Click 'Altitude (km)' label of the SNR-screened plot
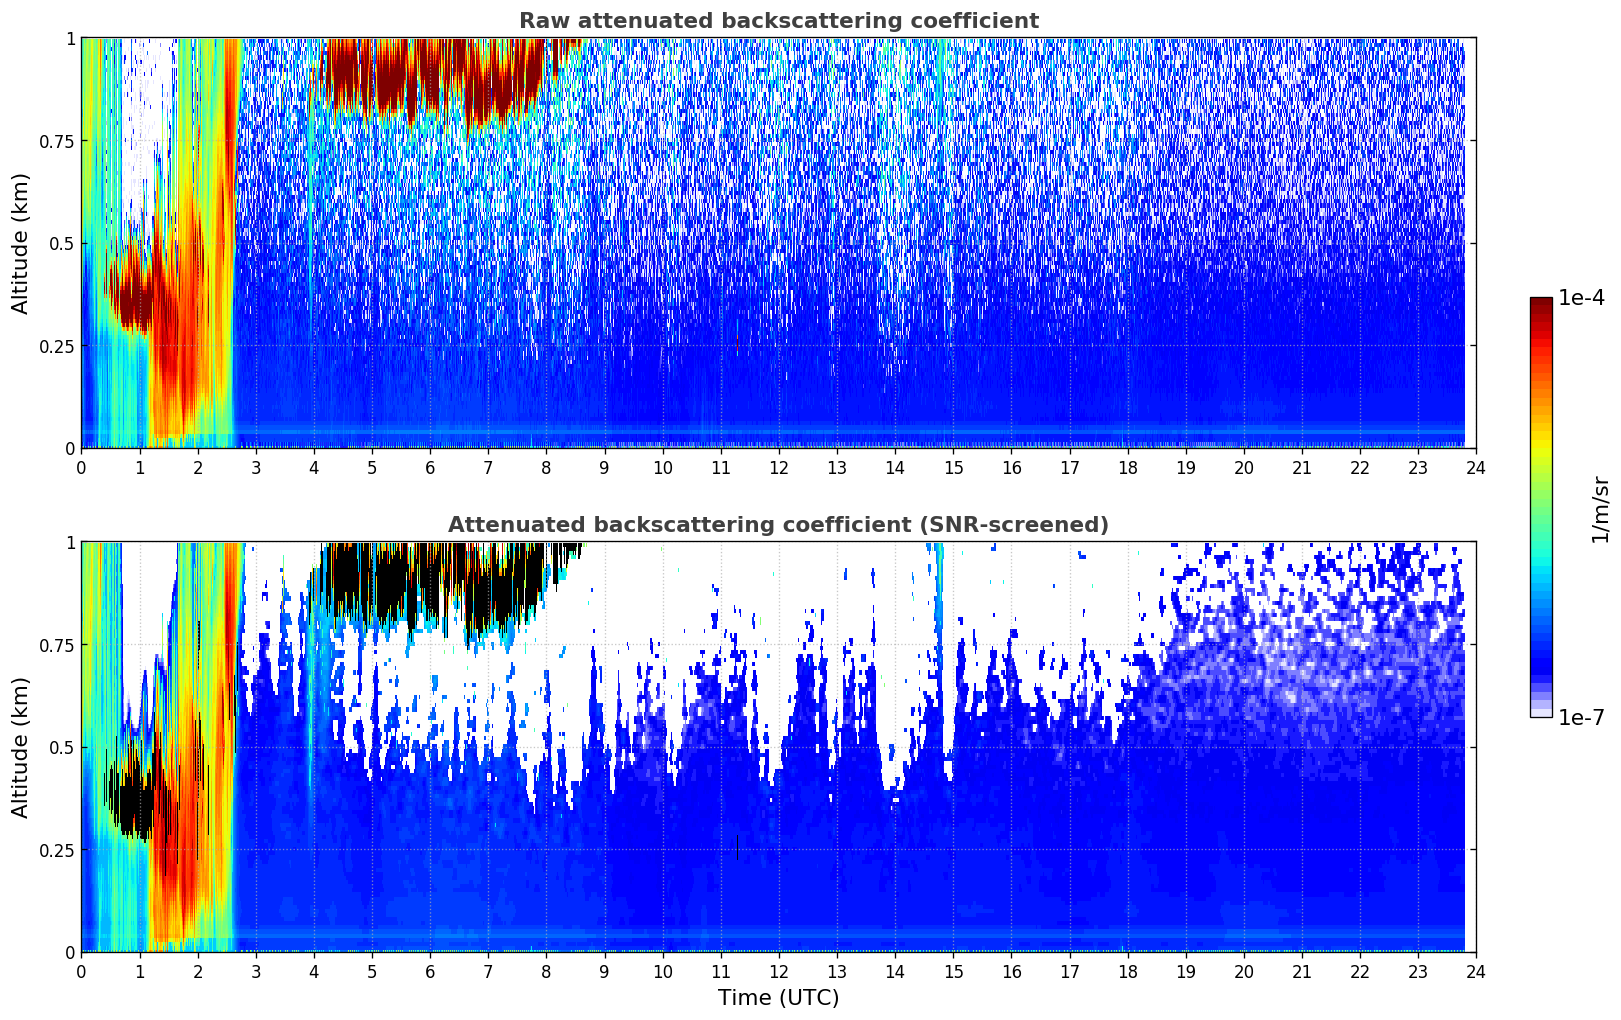This screenshot has width=1621, height=1020. click(21, 747)
